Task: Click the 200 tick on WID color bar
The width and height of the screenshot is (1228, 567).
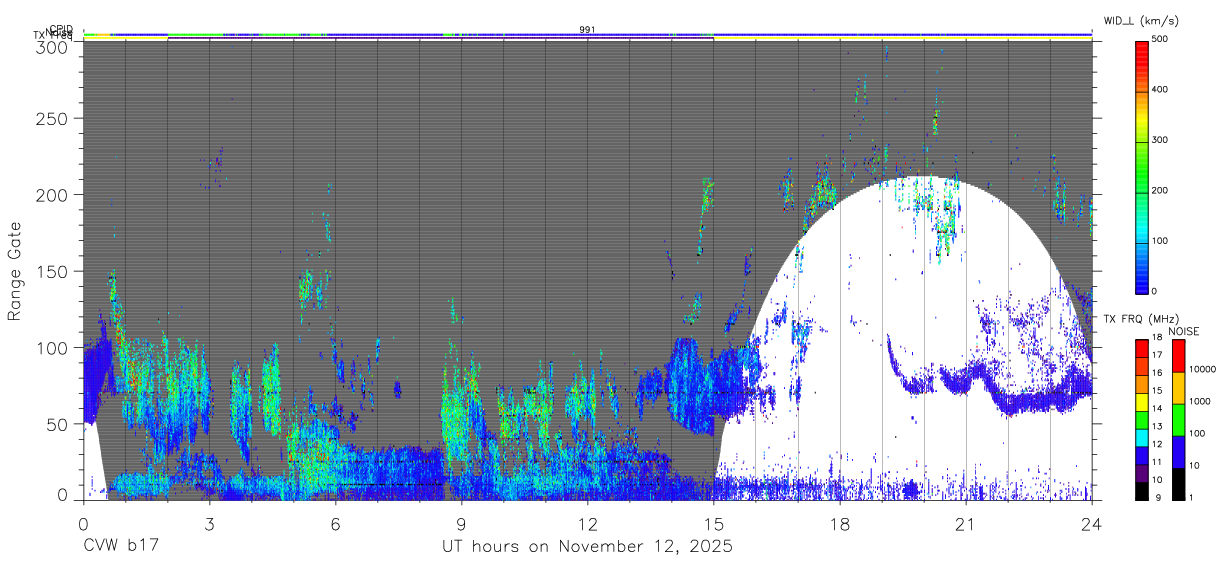Action: (1160, 190)
